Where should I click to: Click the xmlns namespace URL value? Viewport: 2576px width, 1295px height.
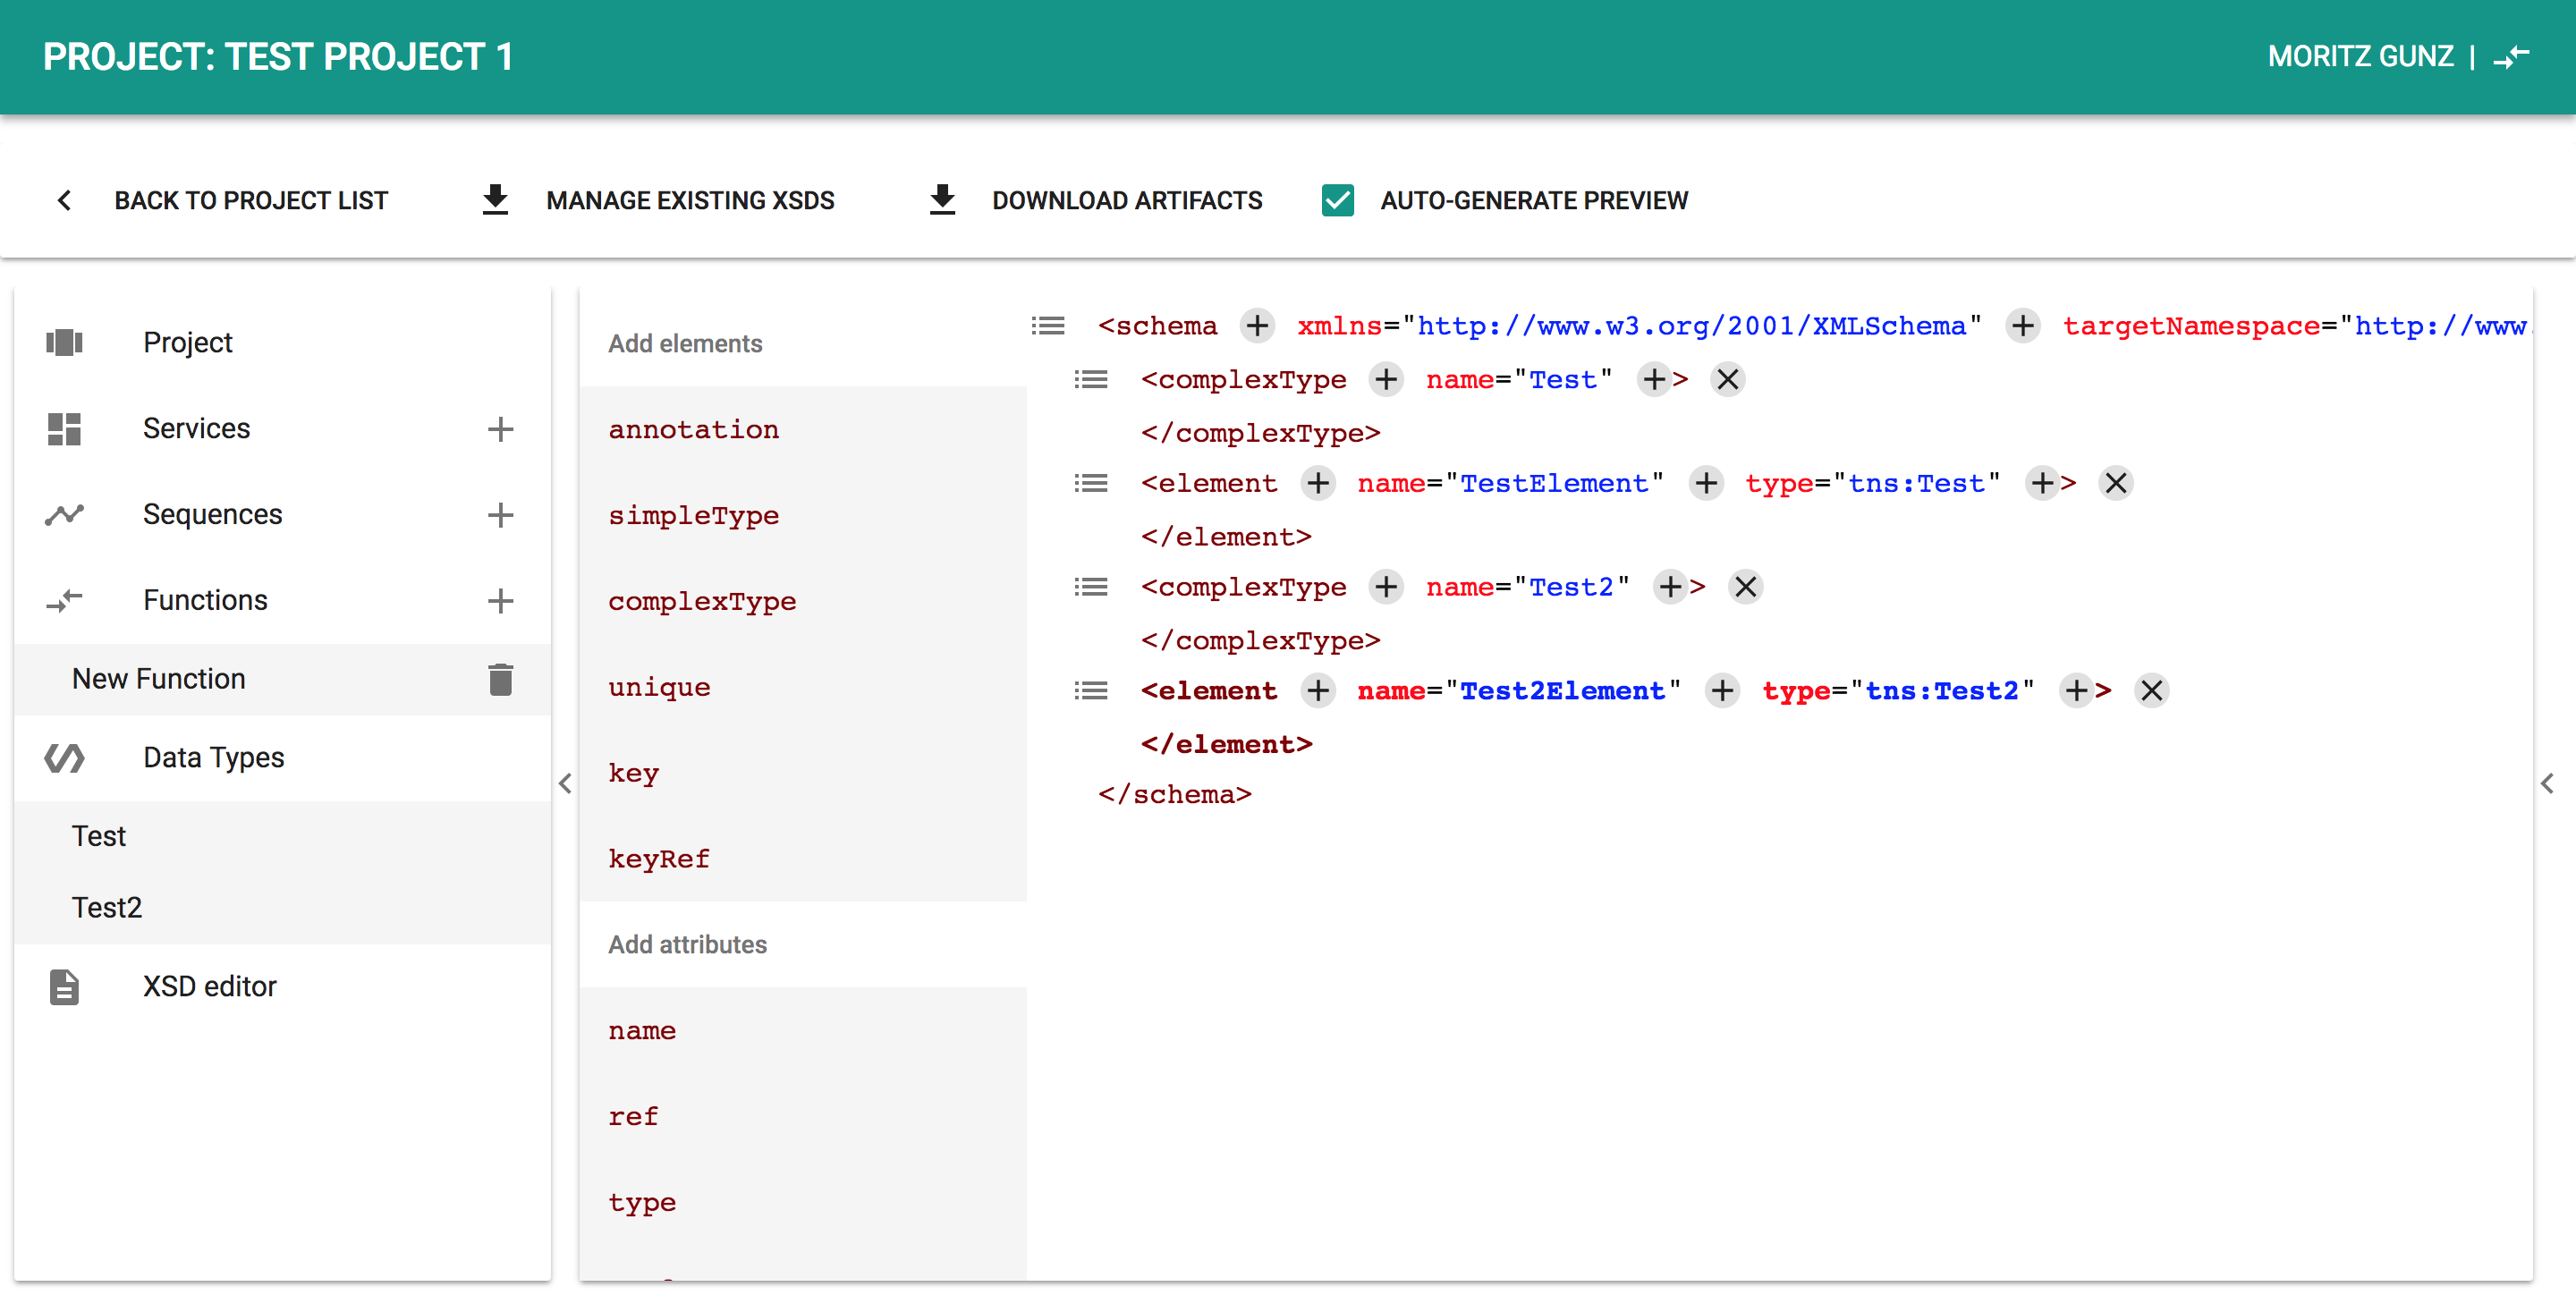click(x=1692, y=326)
